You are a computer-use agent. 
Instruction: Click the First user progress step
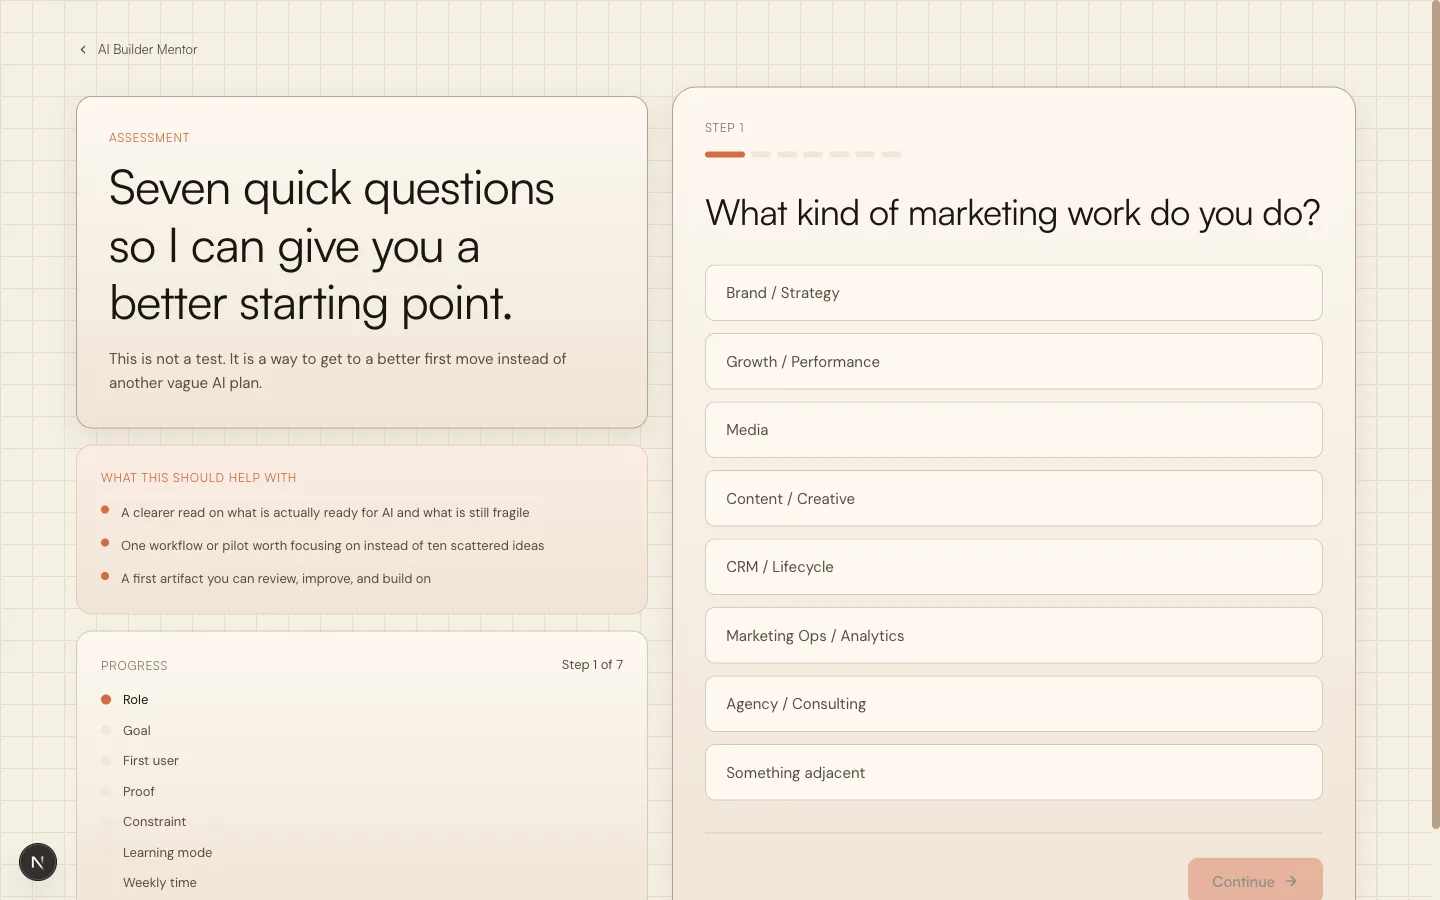click(x=150, y=761)
